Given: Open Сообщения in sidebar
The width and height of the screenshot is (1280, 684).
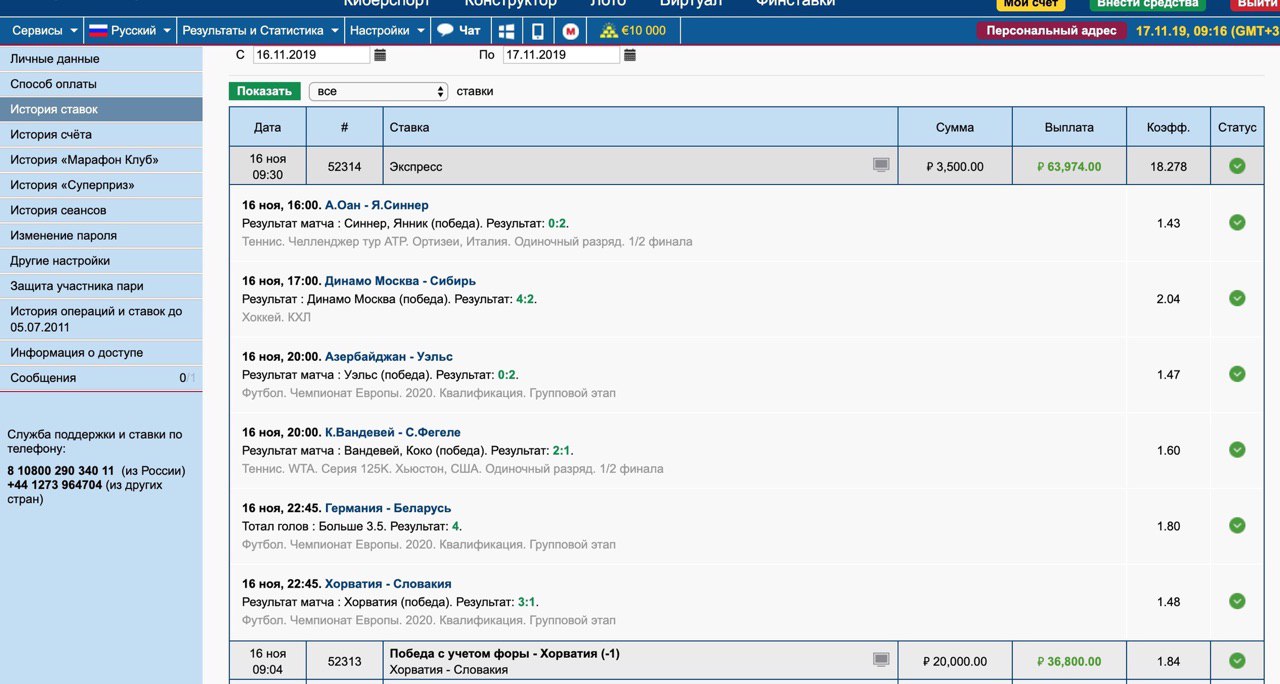Looking at the screenshot, I should tap(101, 378).
